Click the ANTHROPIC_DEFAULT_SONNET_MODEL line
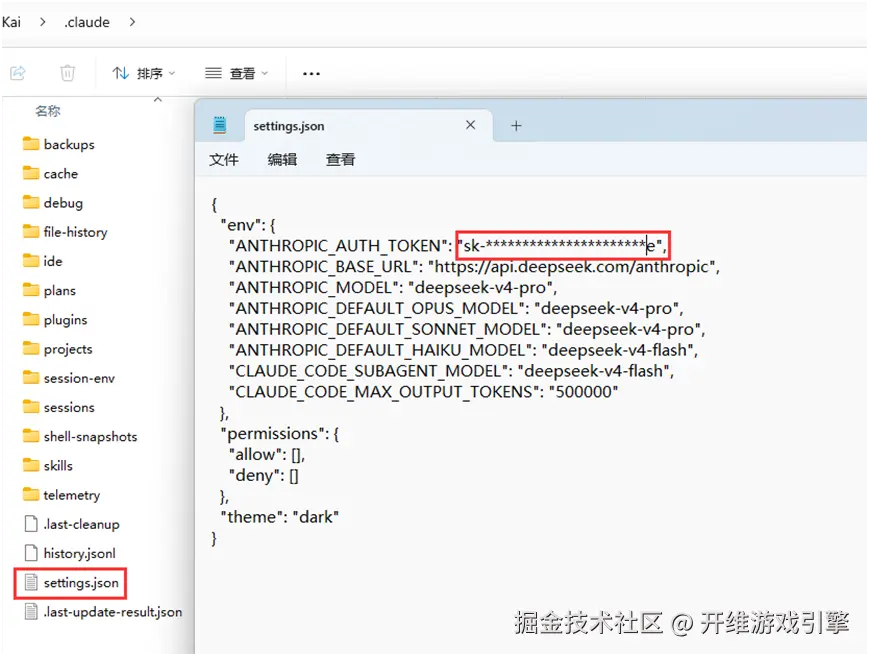The image size is (869, 656). (467, 329)
